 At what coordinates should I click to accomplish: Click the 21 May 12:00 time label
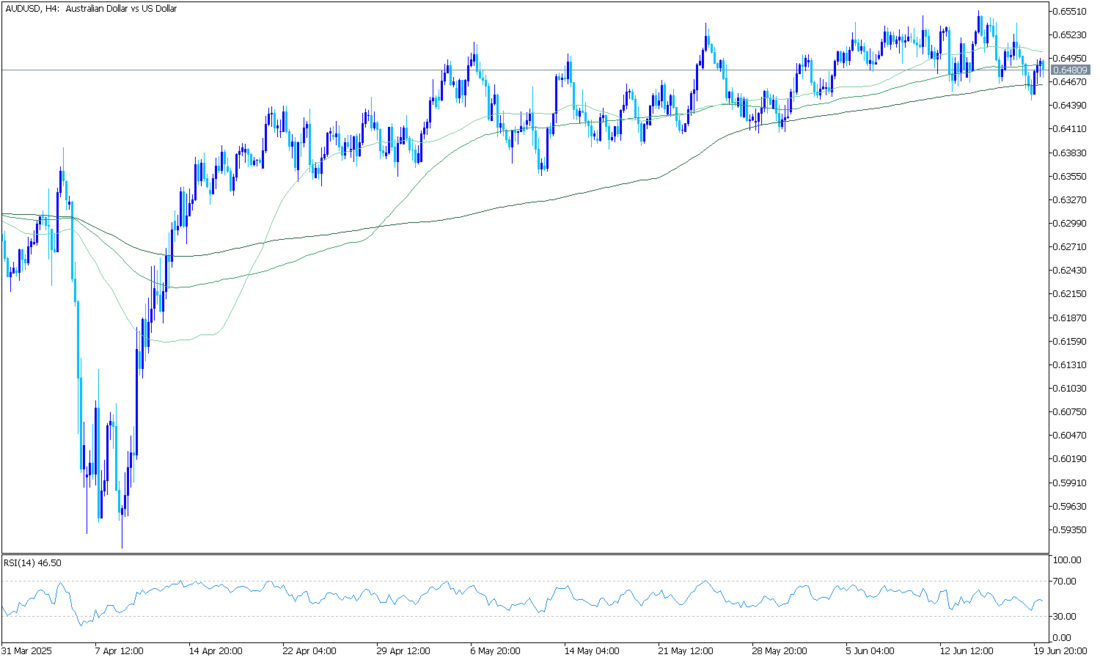[685, 651]
